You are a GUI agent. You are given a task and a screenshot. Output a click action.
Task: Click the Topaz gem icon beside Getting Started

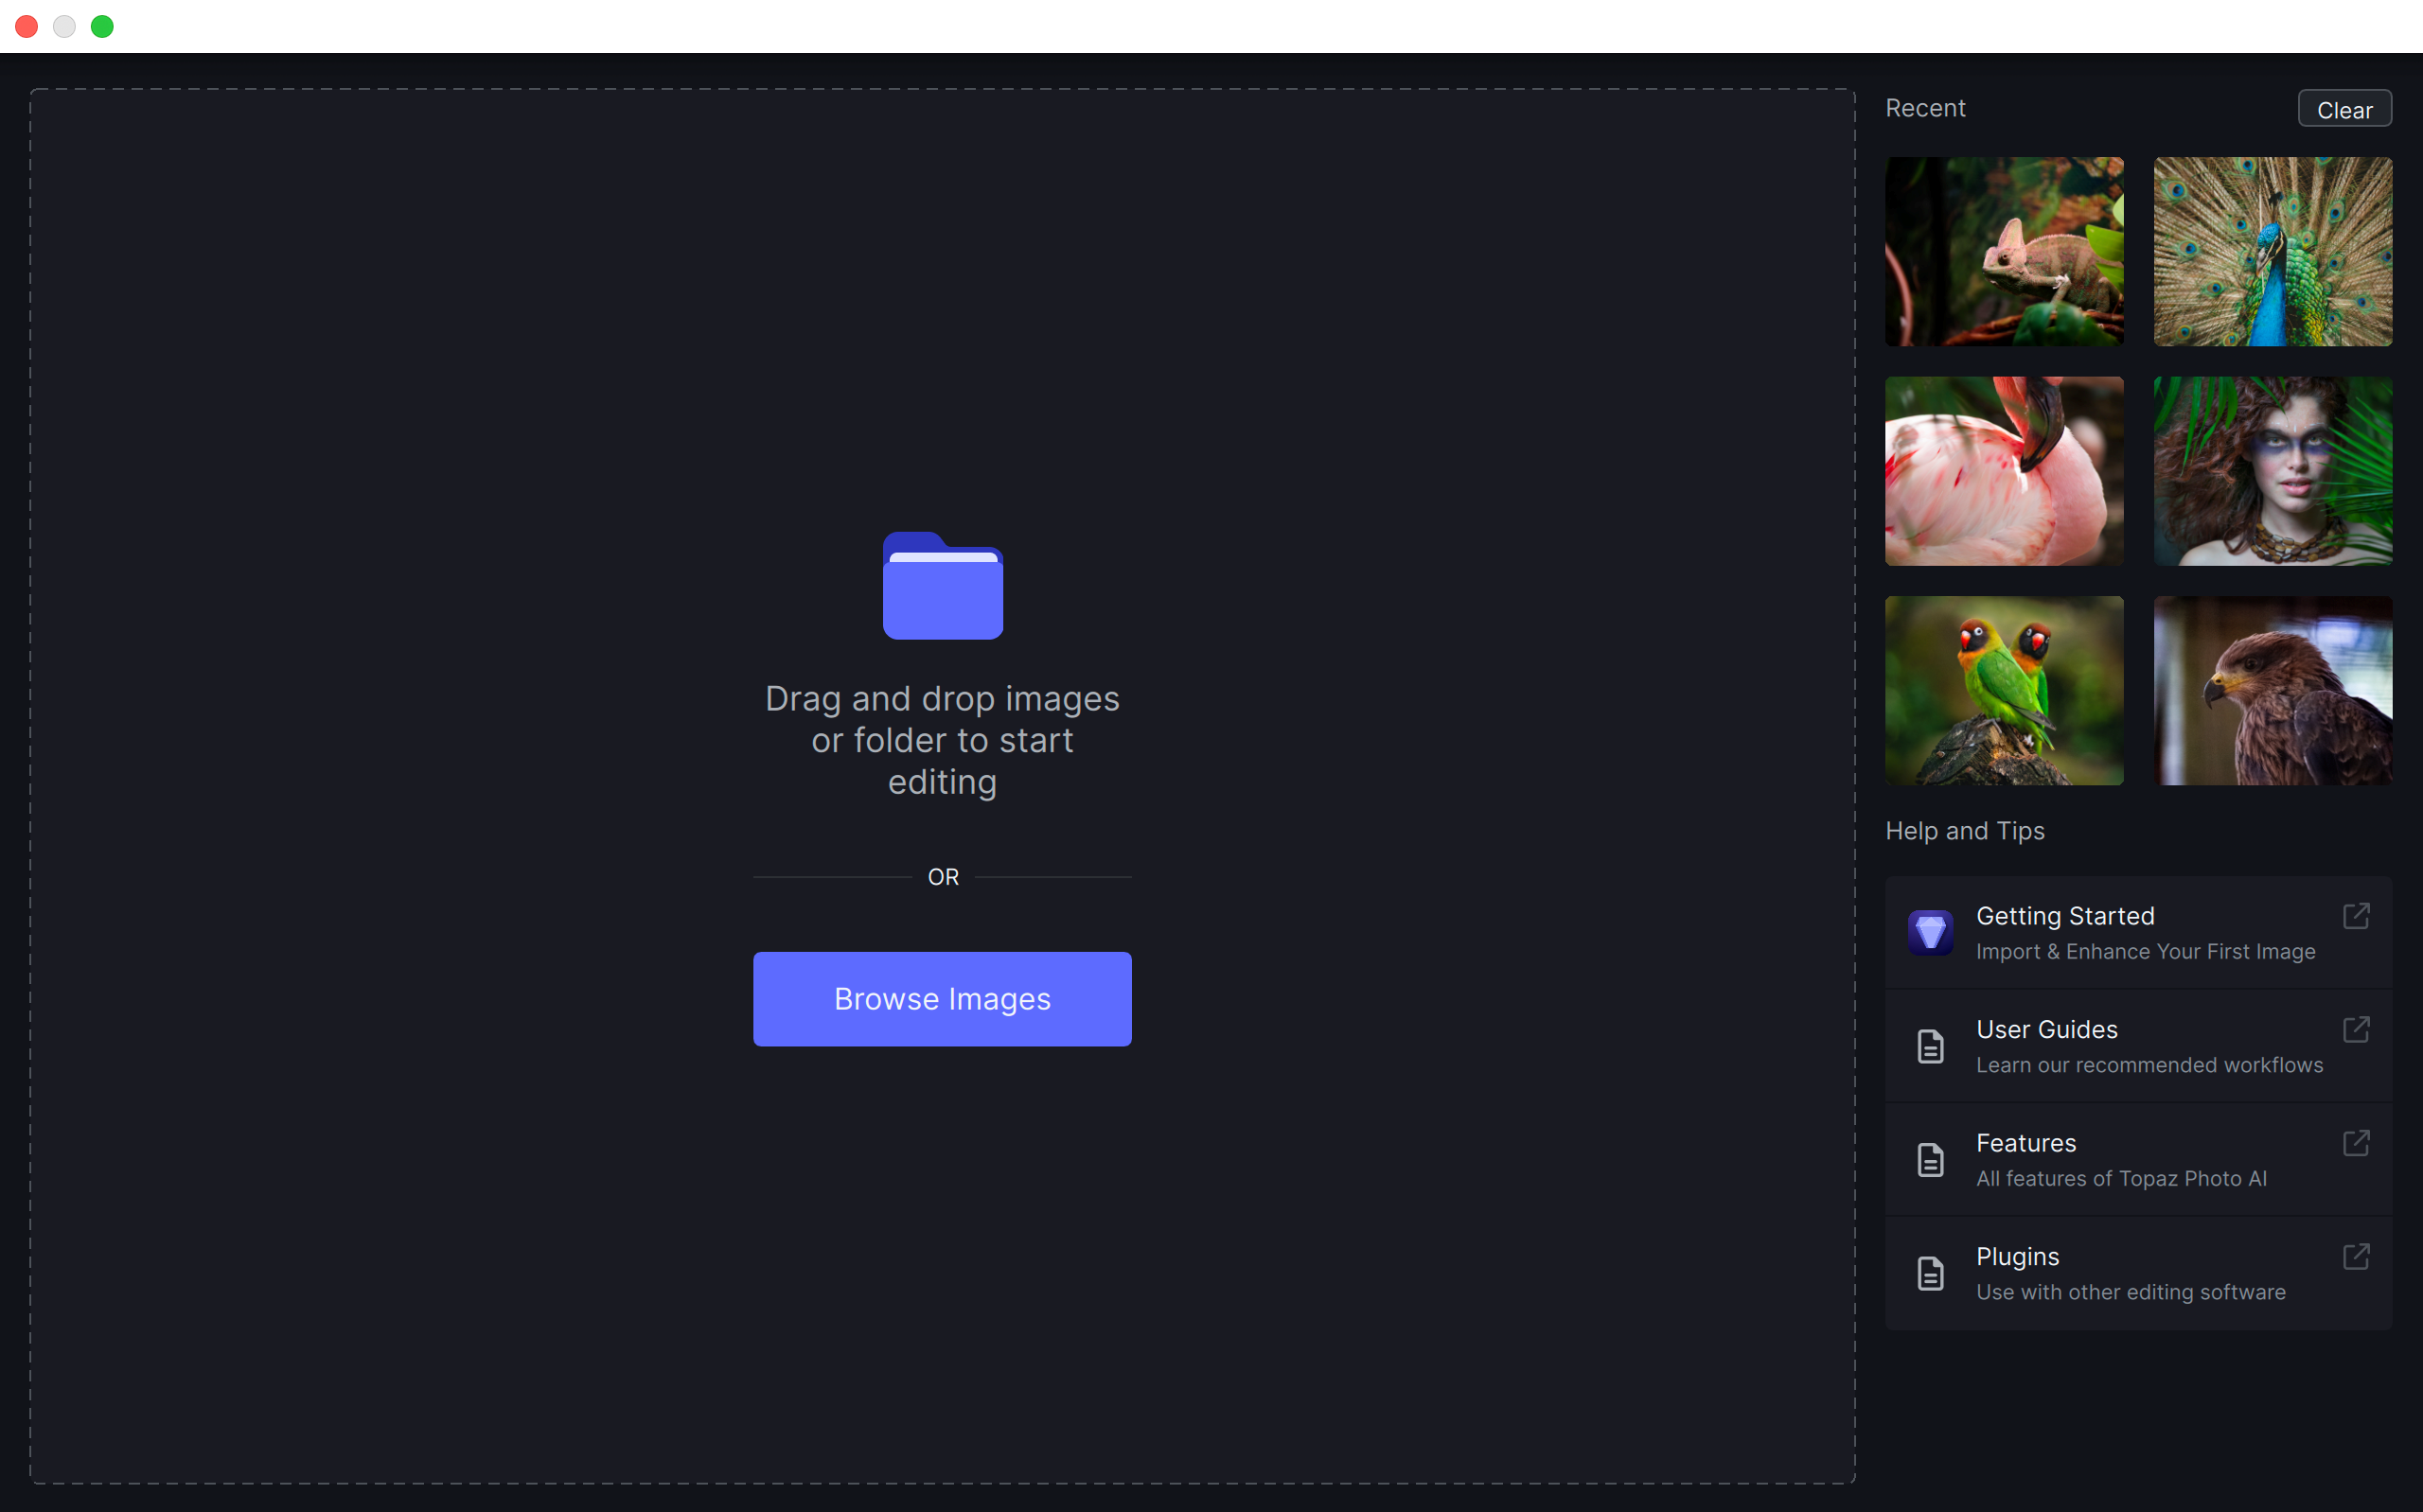tap(1930, 932)
